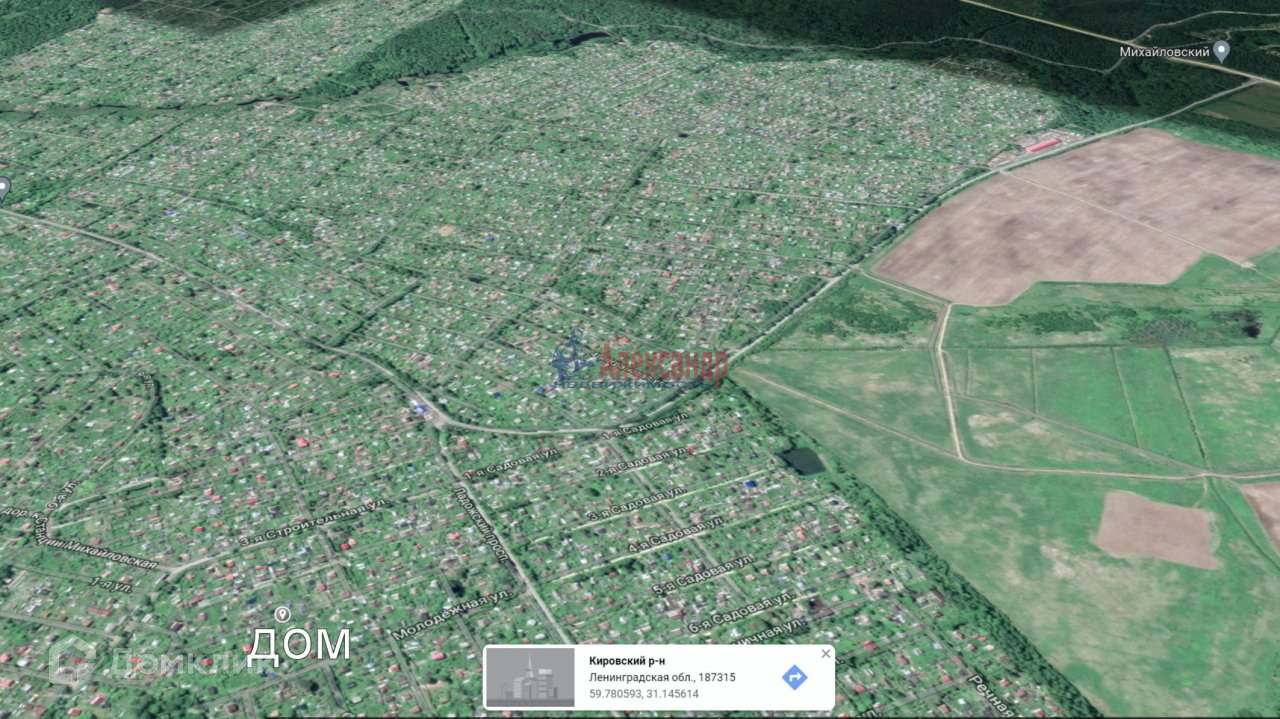
Task: Open the Михайловский place pin
Action: point(1221,51)
